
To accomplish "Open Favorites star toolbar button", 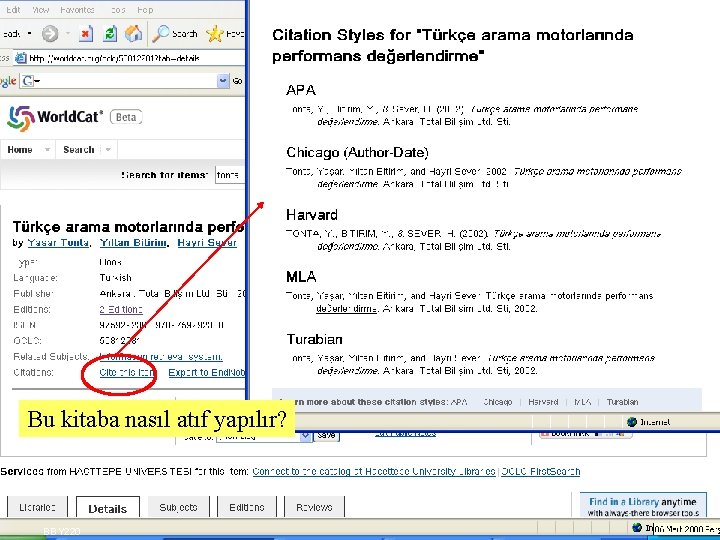I will click(225, 34).
